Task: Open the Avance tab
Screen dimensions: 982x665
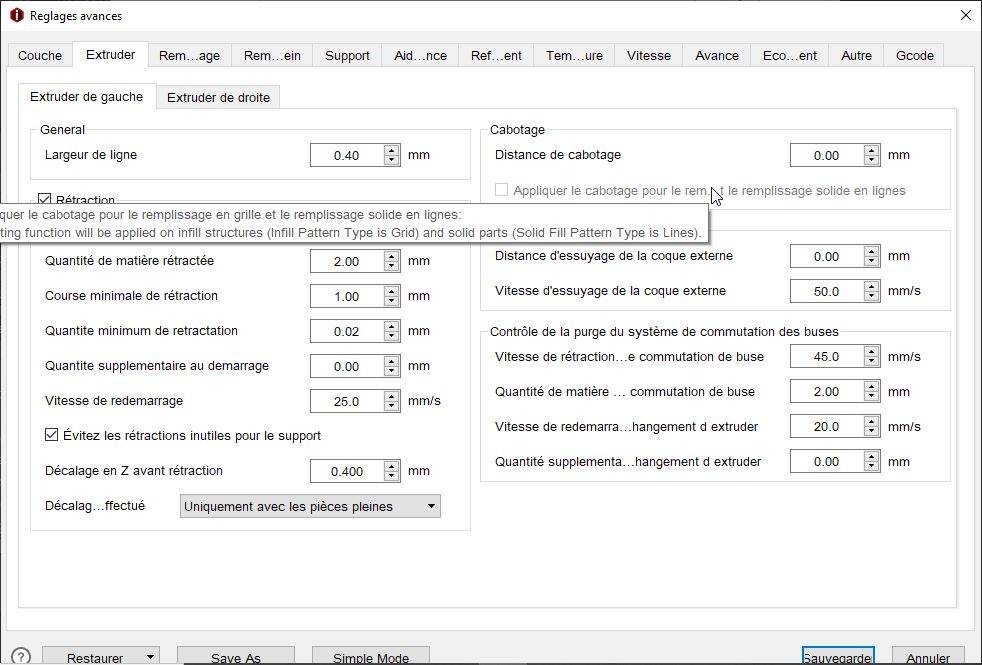Action: pyautogui.click(x=716, y=55)
